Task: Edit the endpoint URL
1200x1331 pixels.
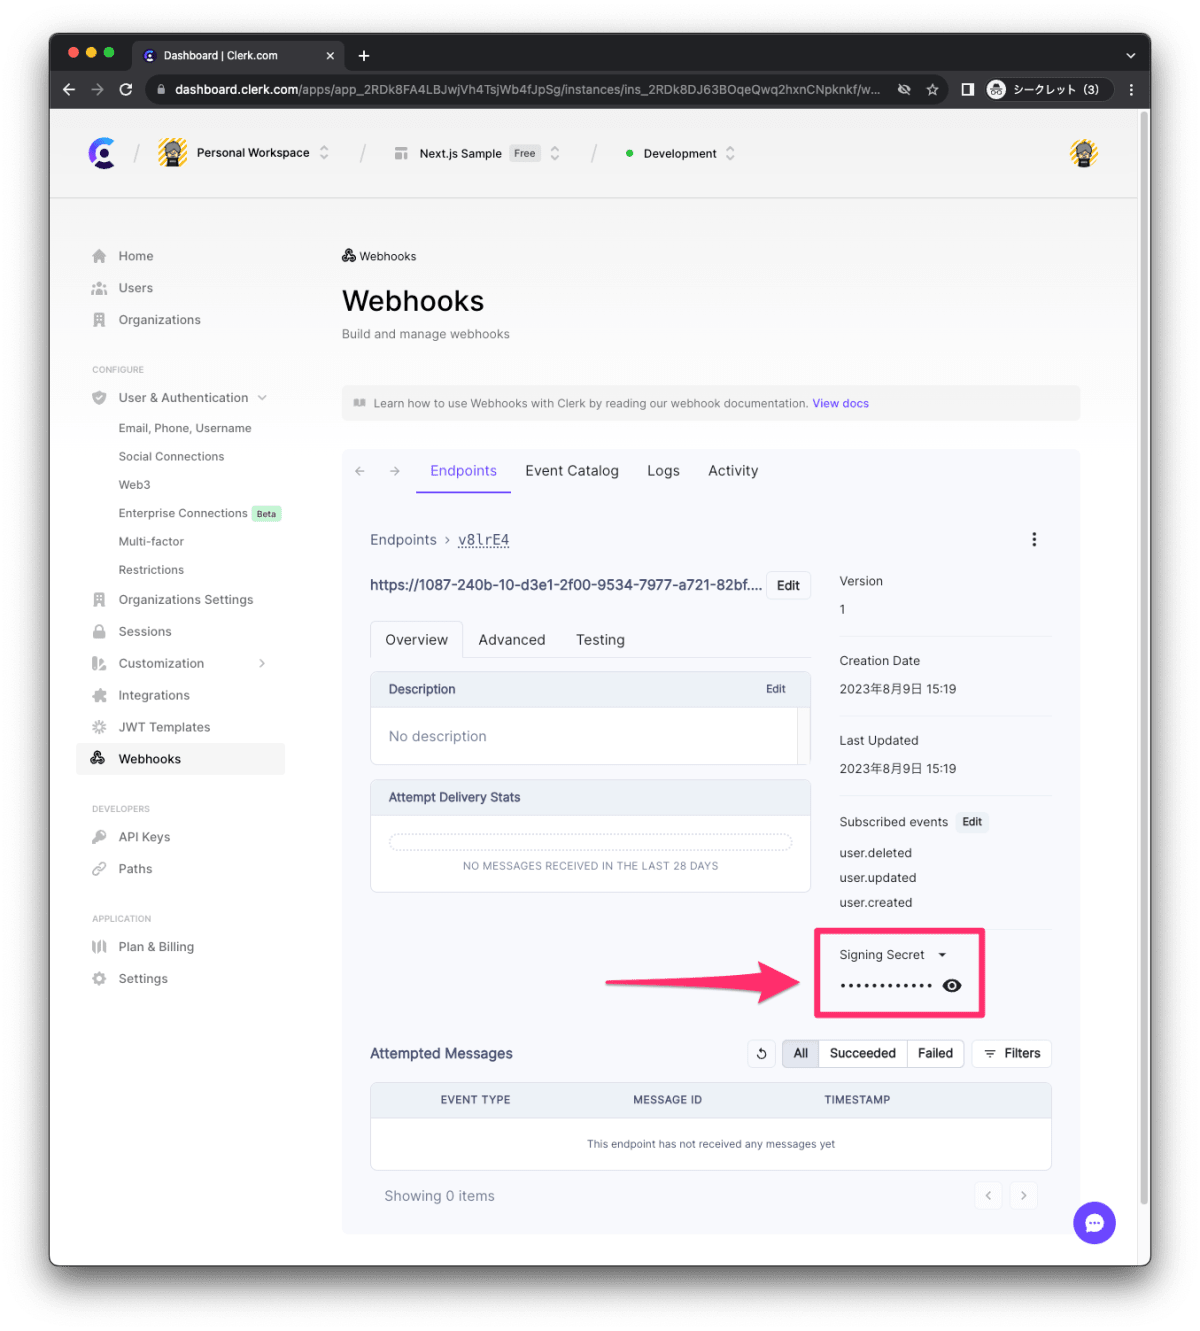Action: [788, 586]
